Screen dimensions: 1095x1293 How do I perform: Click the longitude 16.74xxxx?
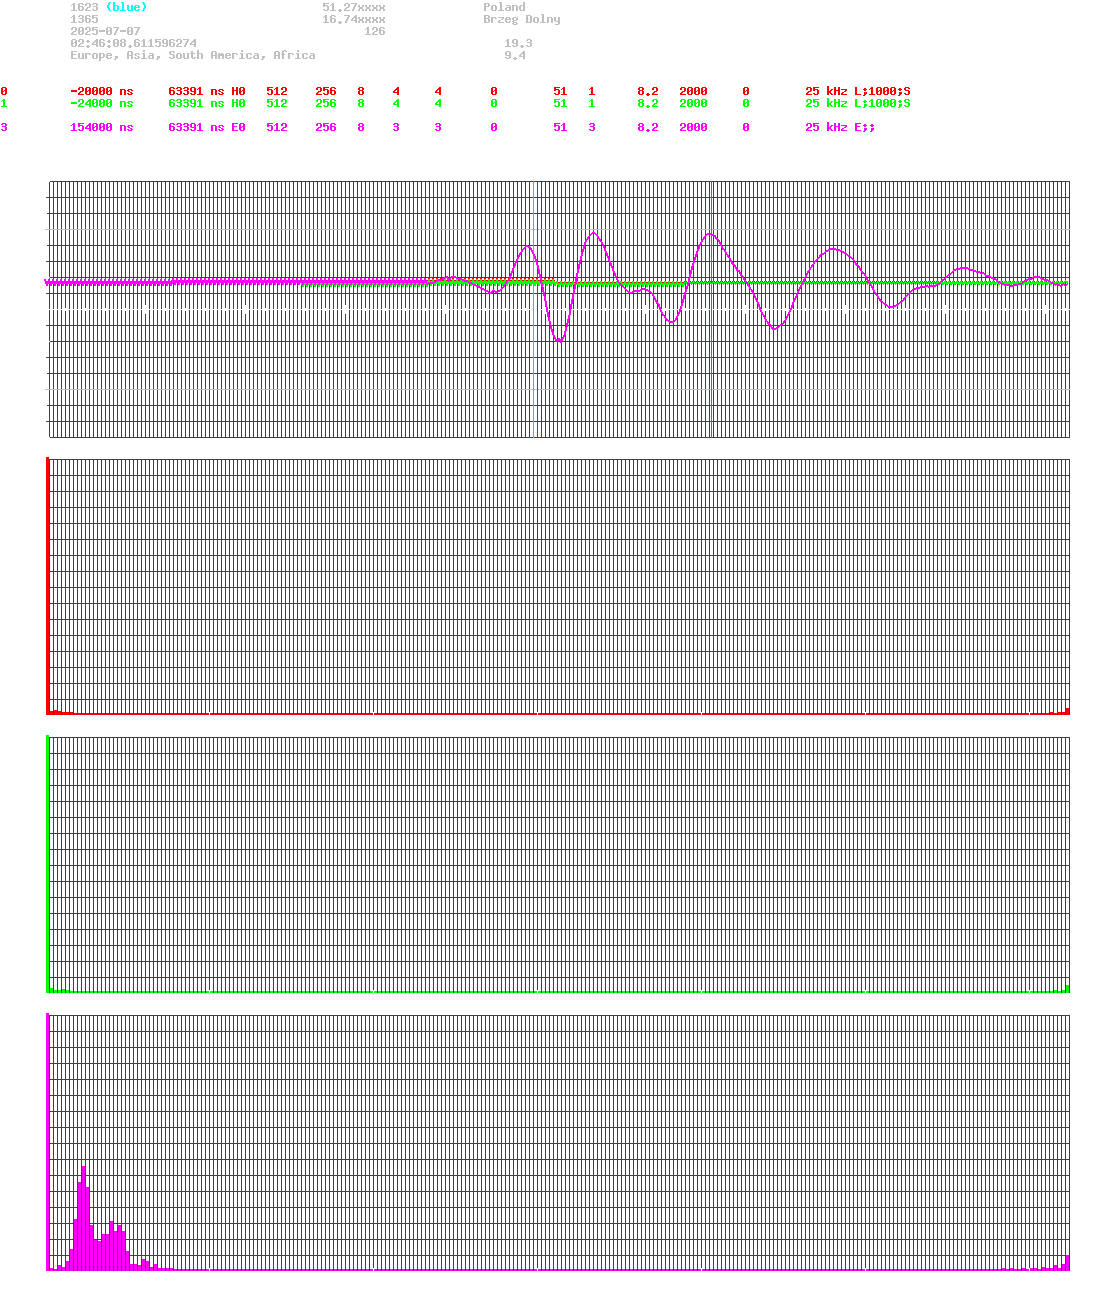[353, 19]
